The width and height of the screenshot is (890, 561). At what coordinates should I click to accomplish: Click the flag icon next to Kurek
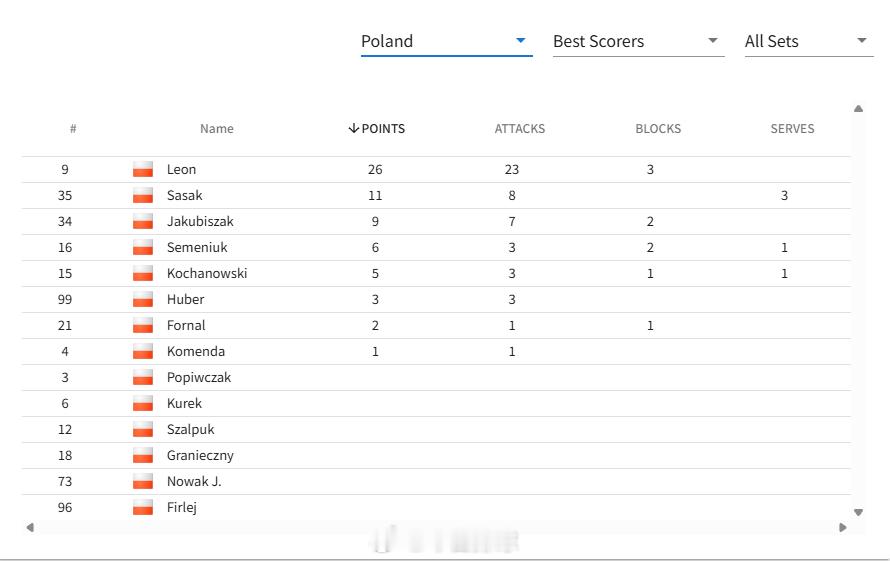click(143, 403)
